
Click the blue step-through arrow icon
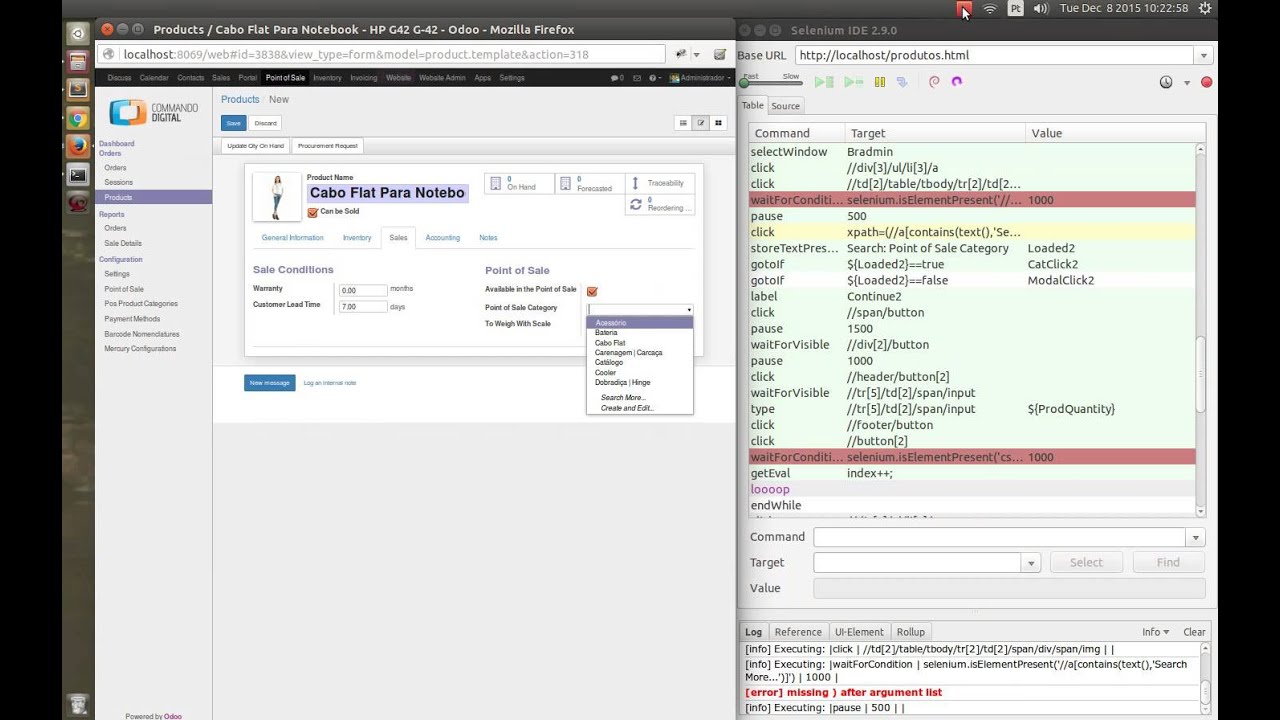(x=901, y=82)
